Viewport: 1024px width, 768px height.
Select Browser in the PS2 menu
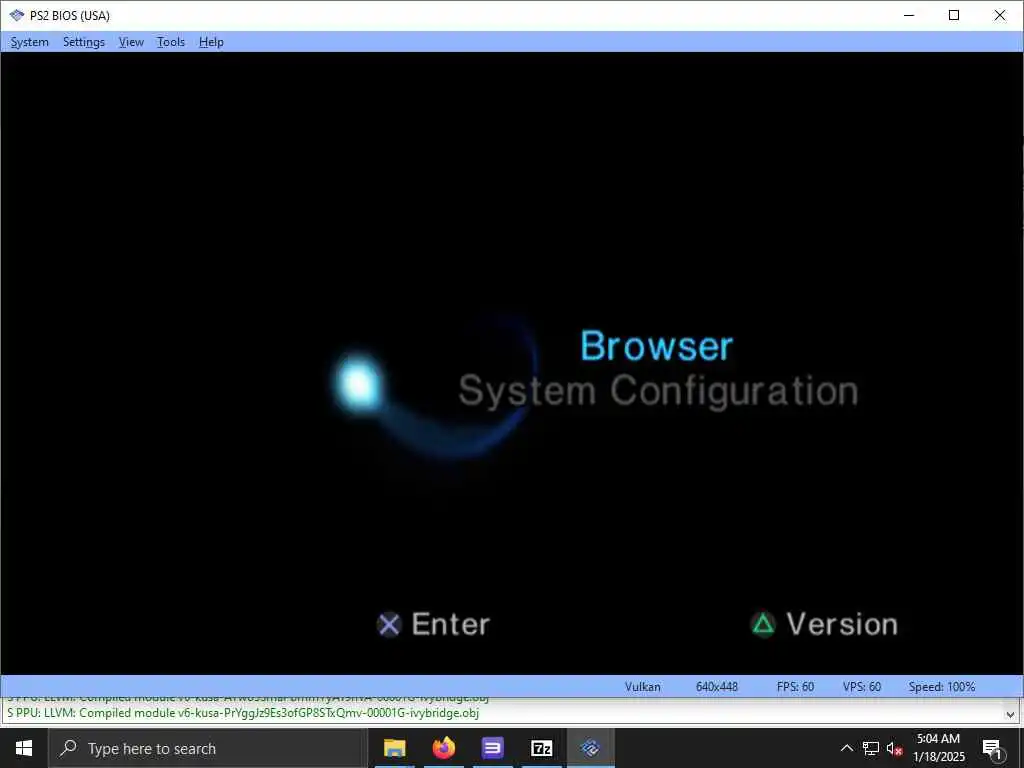click(656, 345)
